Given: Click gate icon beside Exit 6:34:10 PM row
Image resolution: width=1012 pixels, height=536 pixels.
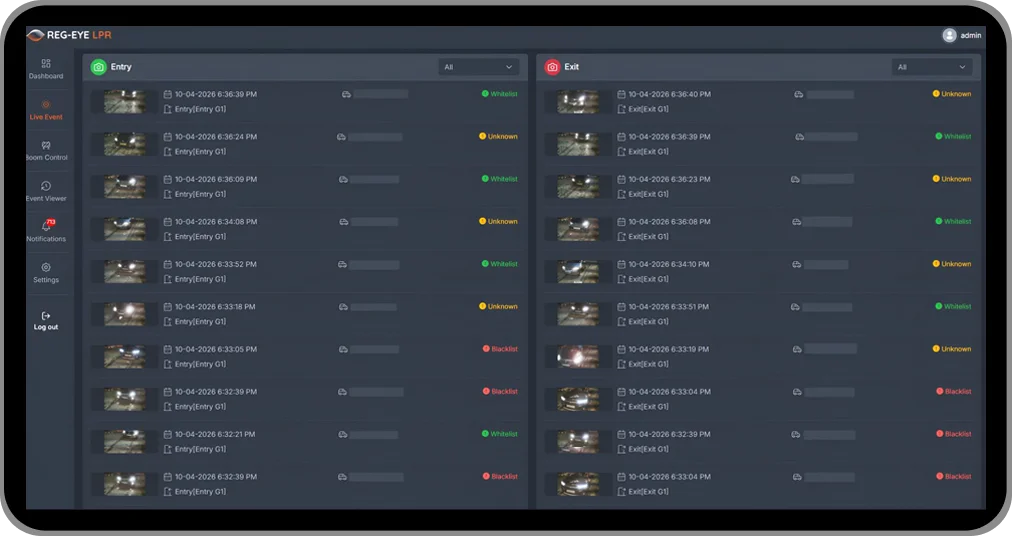Looking at the screenshot, I should [x=621, y=280].
